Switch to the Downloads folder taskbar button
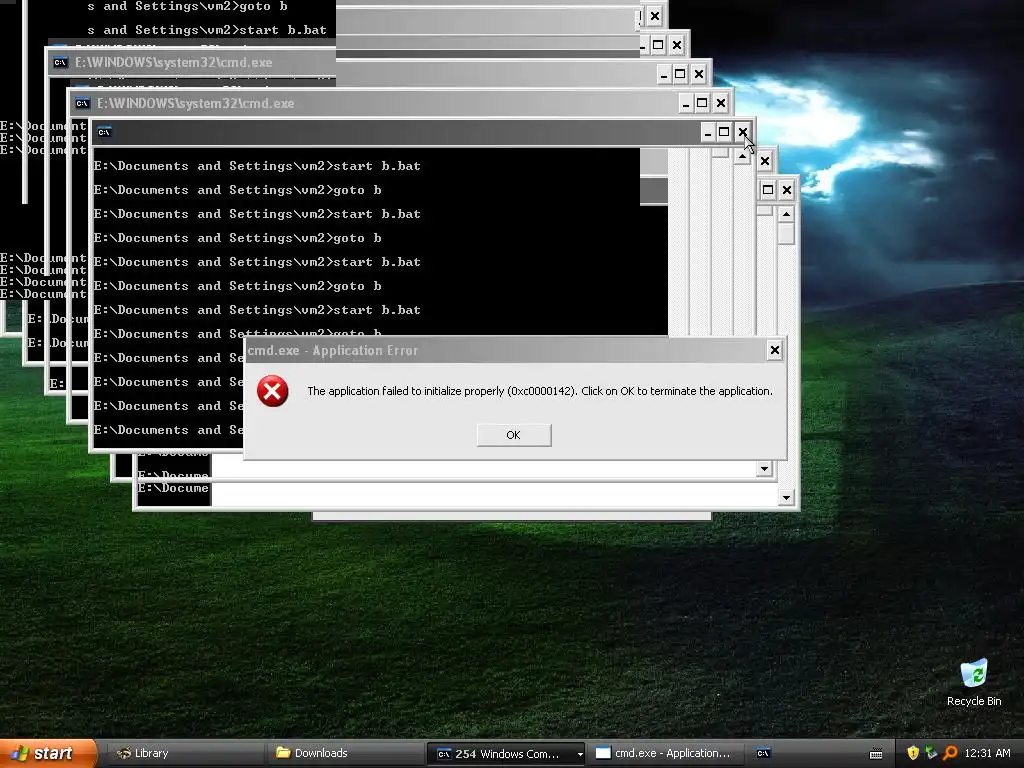The height and width of the screenshot is (768, 1024). click(345, 753)
